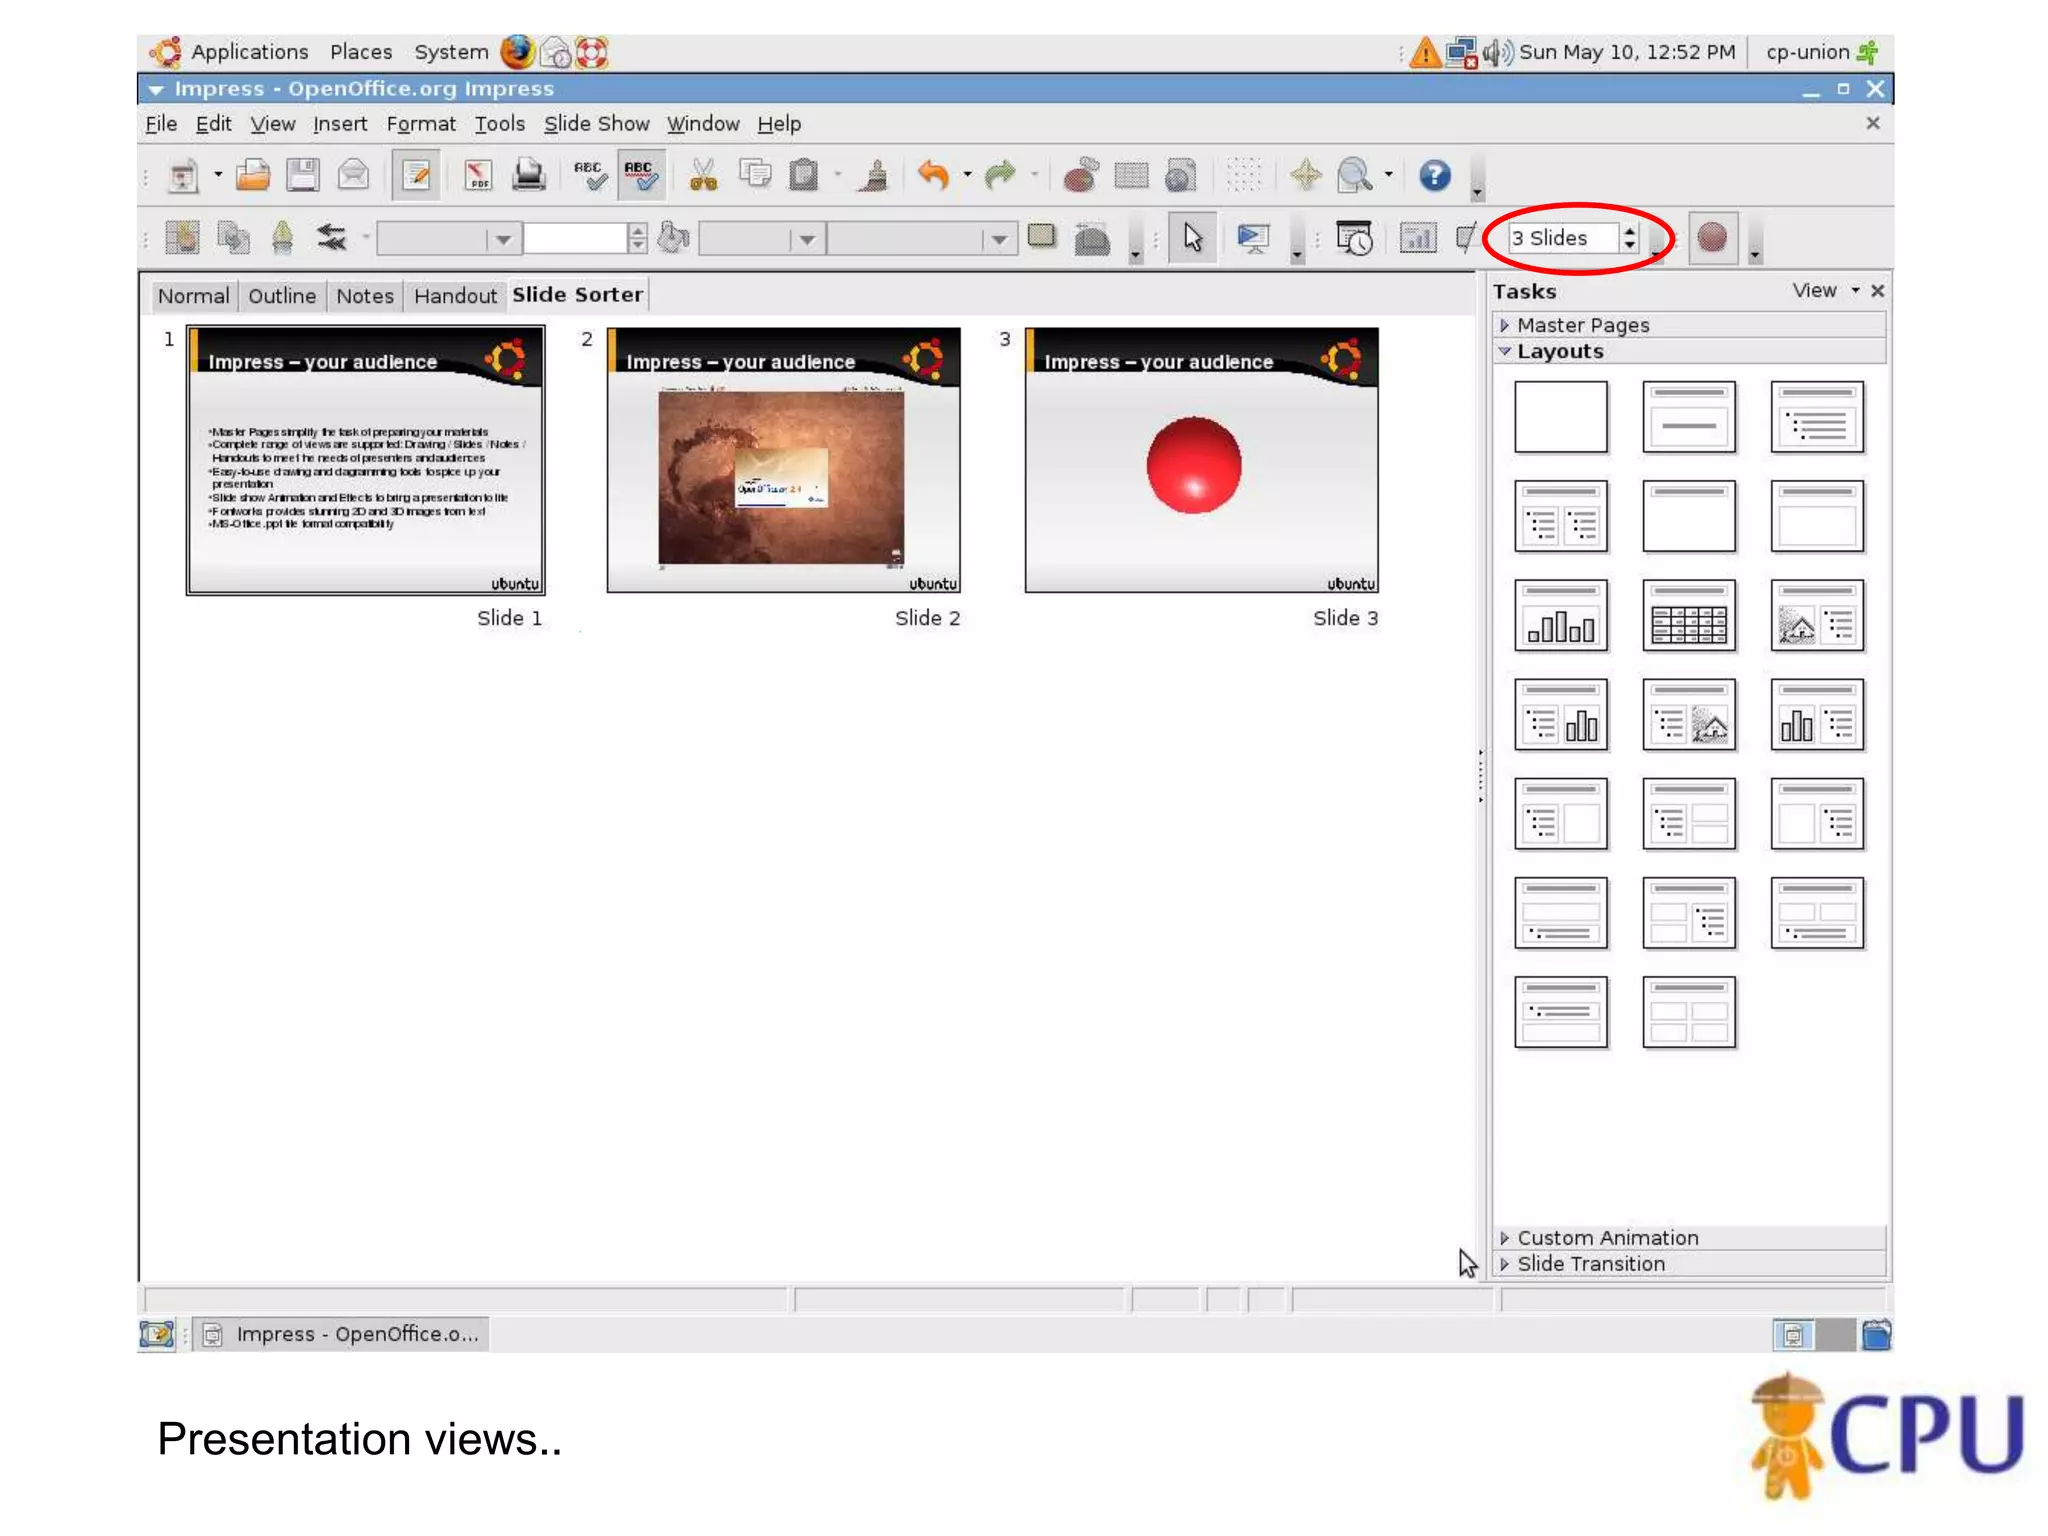Click the Format Paintbrush icon
2048x1536 pixels.
click(875, 176)
